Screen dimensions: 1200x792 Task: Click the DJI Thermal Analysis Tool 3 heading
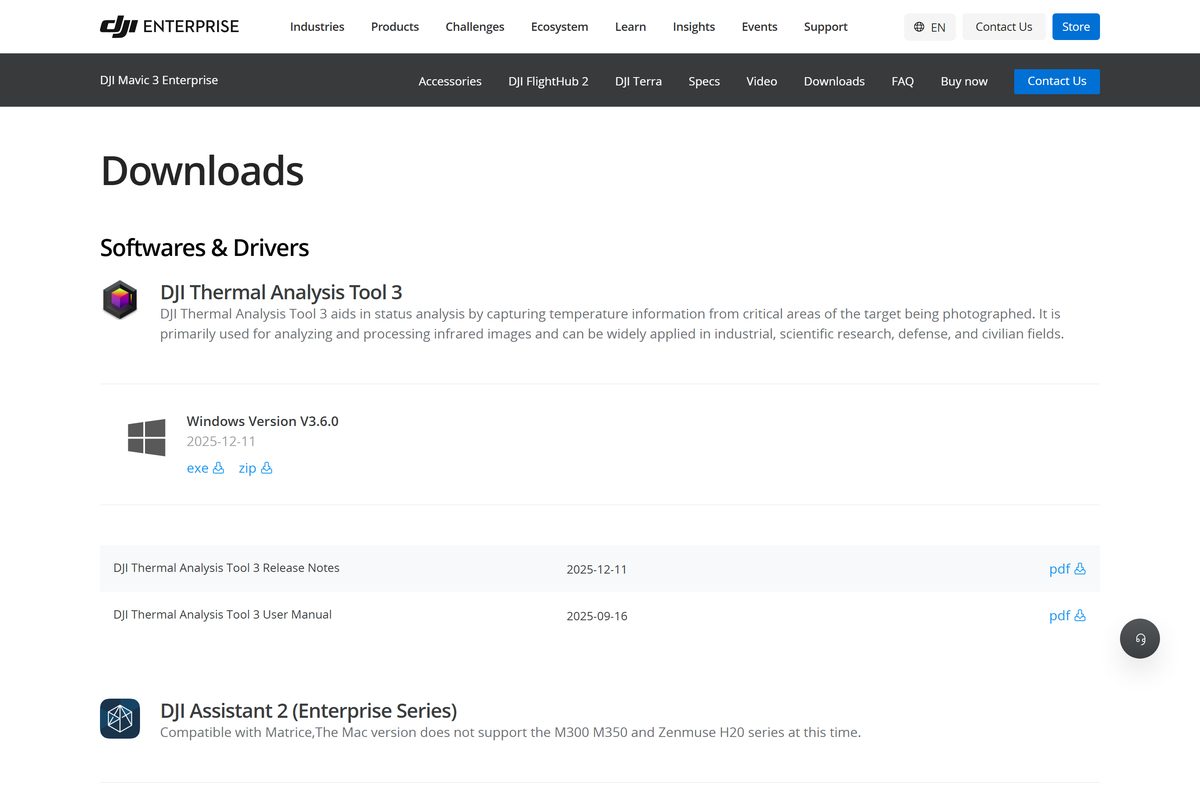coord(281,292)
